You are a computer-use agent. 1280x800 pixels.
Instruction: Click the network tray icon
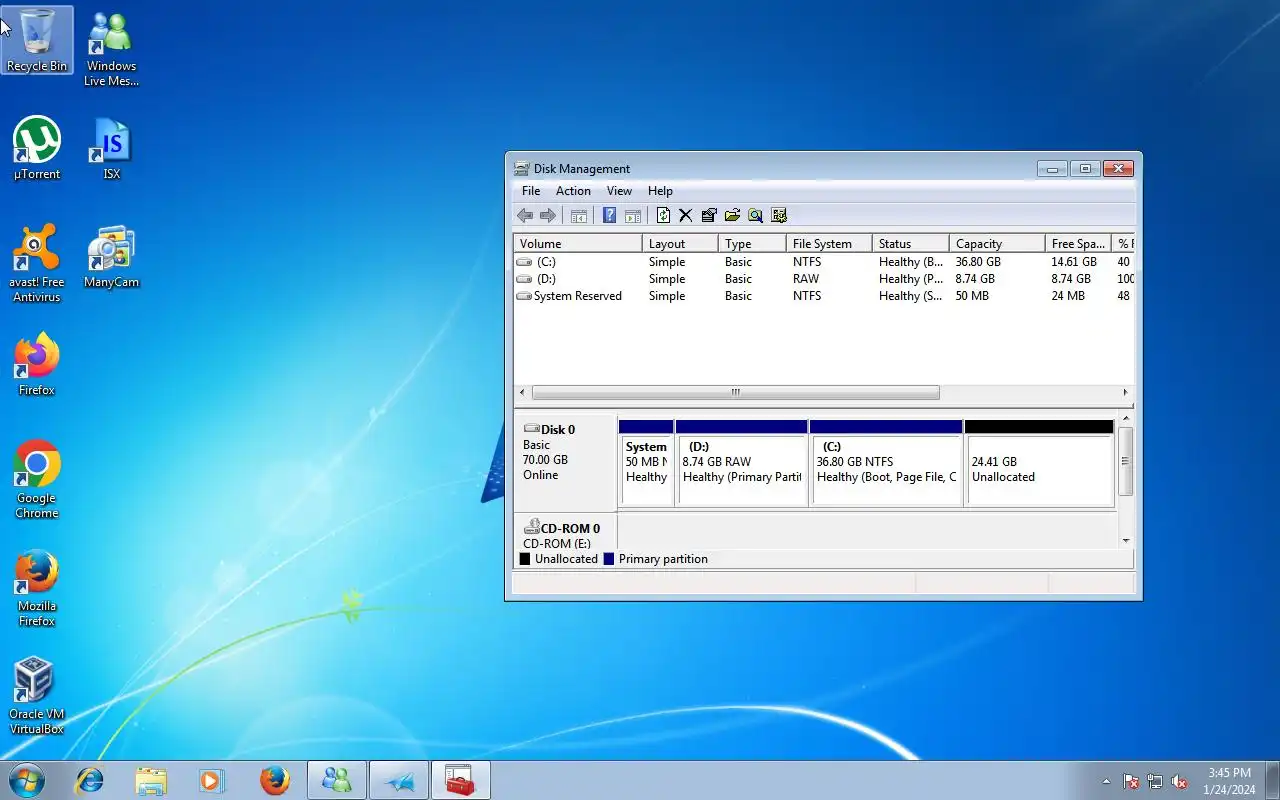1155,781
